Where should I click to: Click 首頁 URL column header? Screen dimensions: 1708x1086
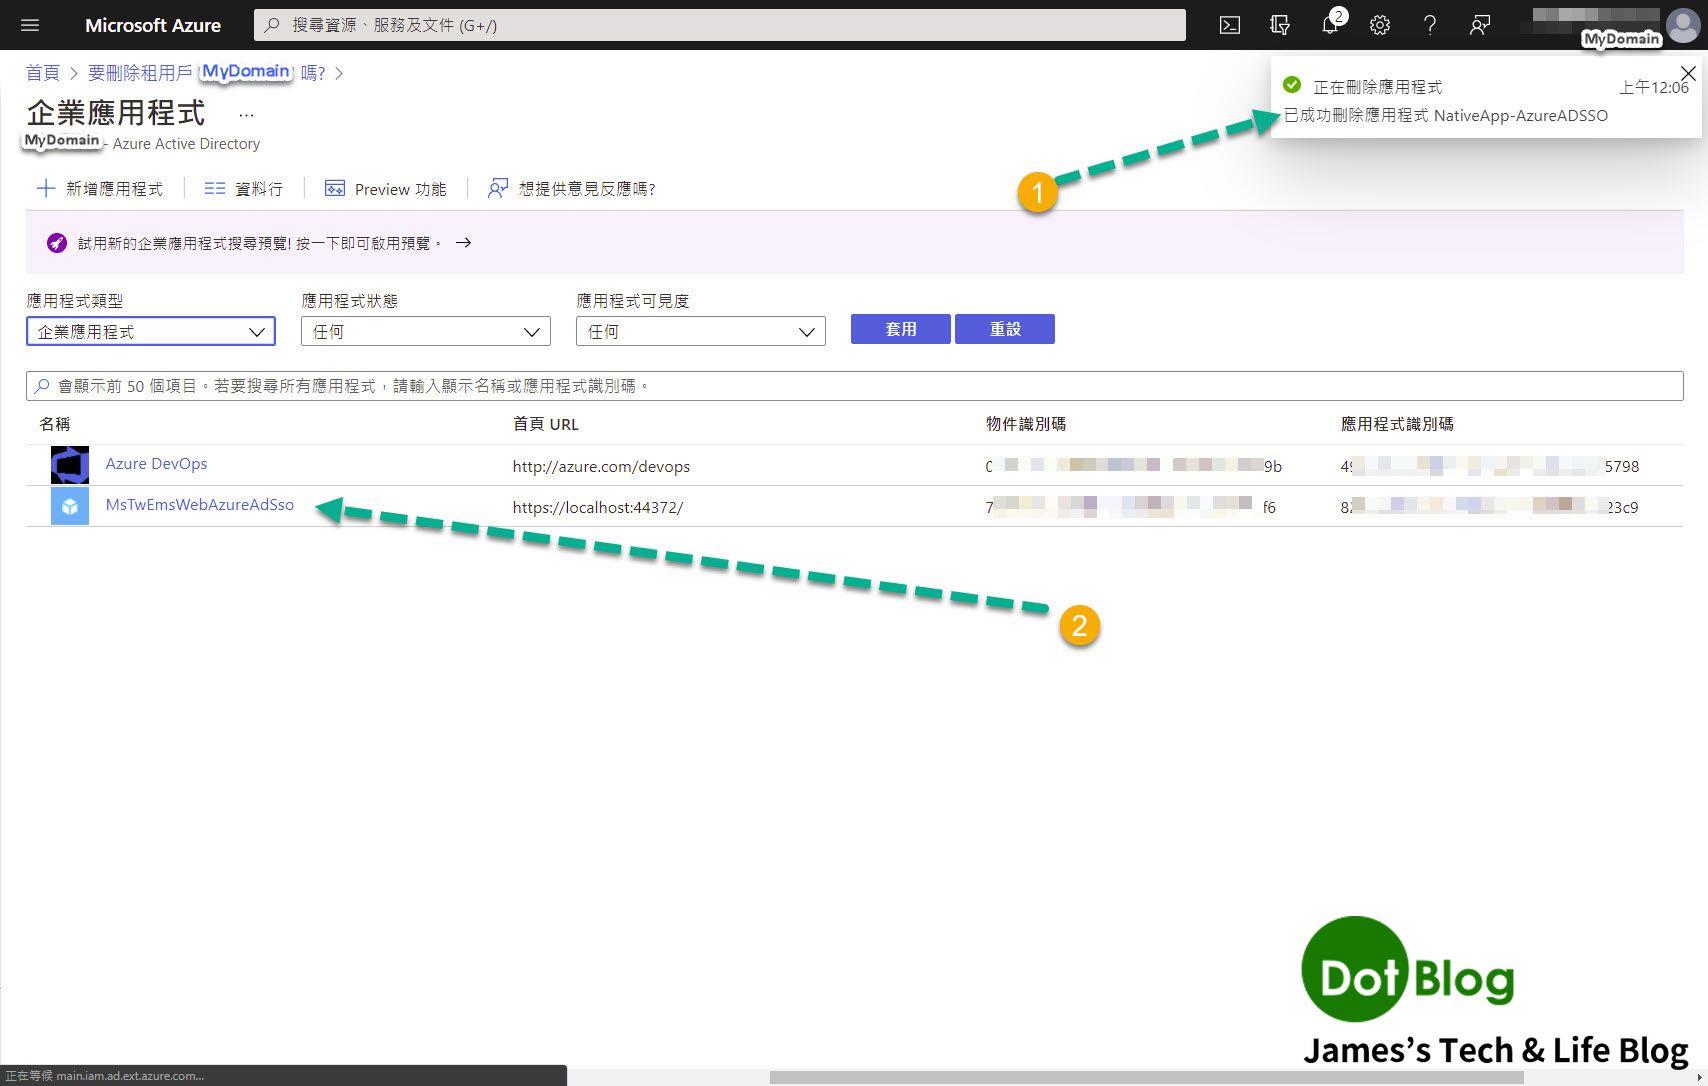click(x=546, y=424)
